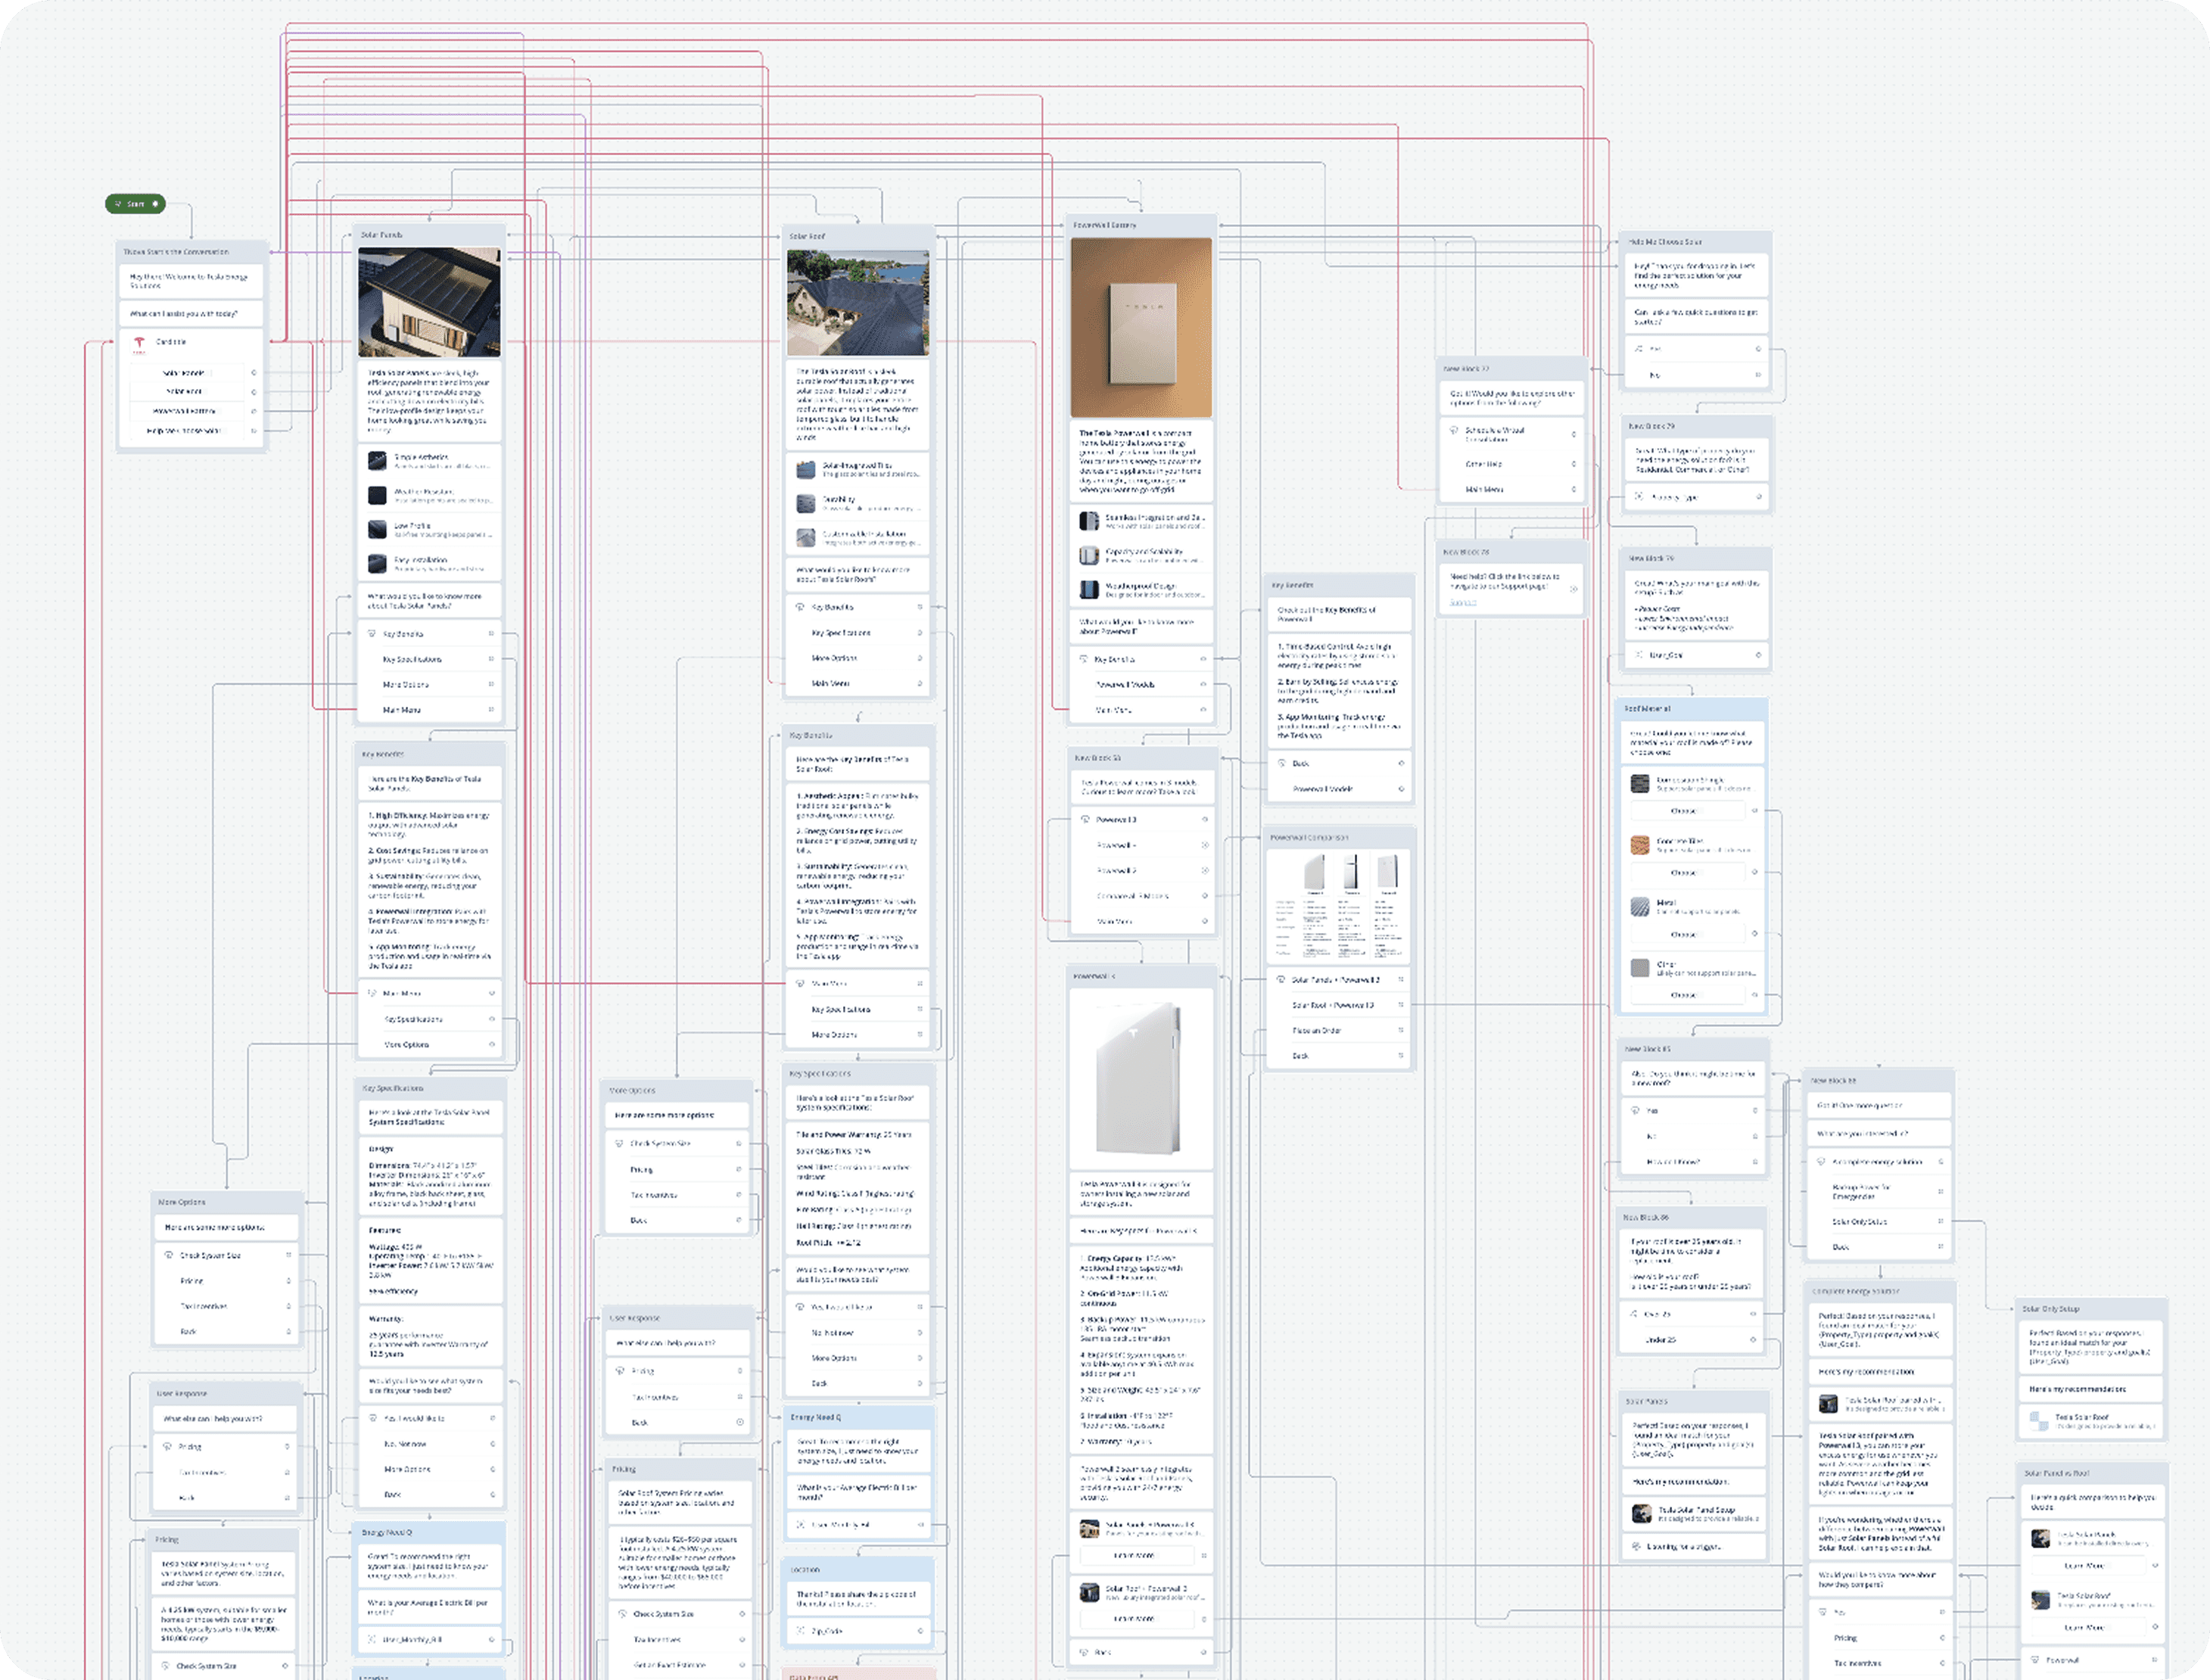
Task: Click the Listening for a trigger step icon
Action: 1636,1546
